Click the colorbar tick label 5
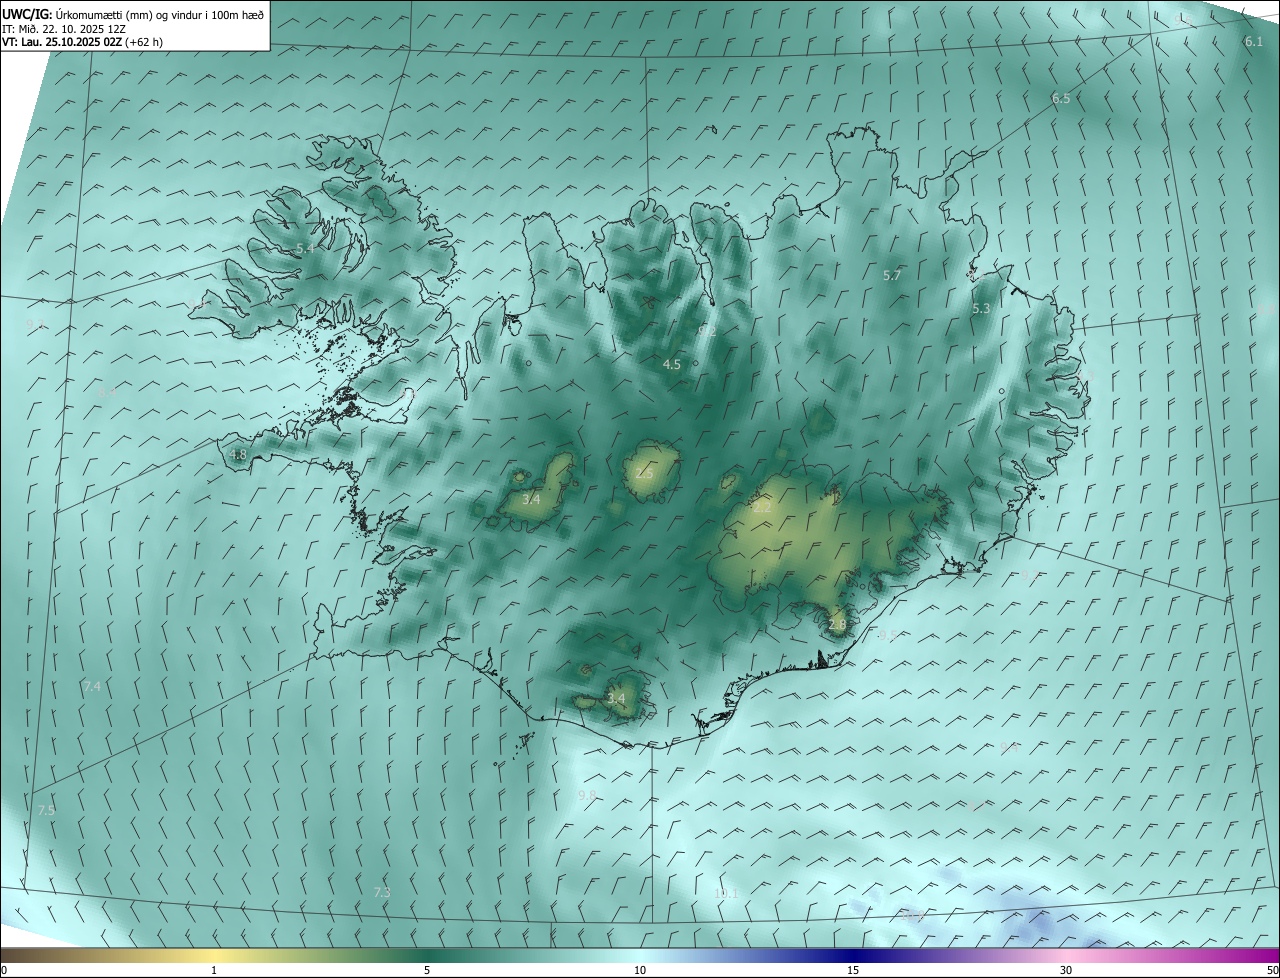The width and height of the screenshot is (1280, 978). (x=427, y=970)
